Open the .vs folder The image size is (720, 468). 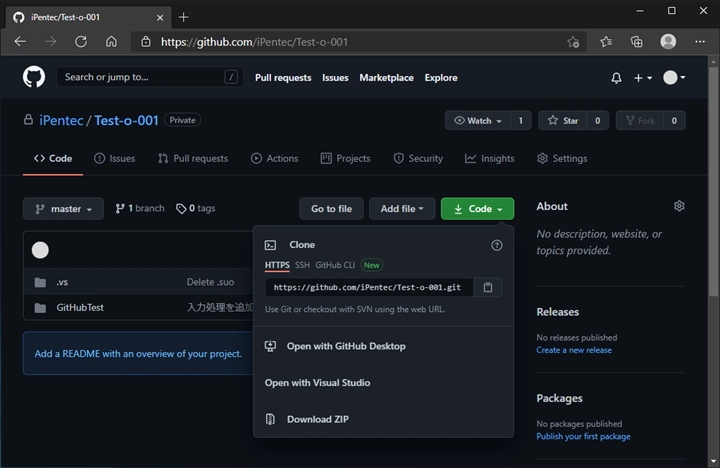pos(62,282)
